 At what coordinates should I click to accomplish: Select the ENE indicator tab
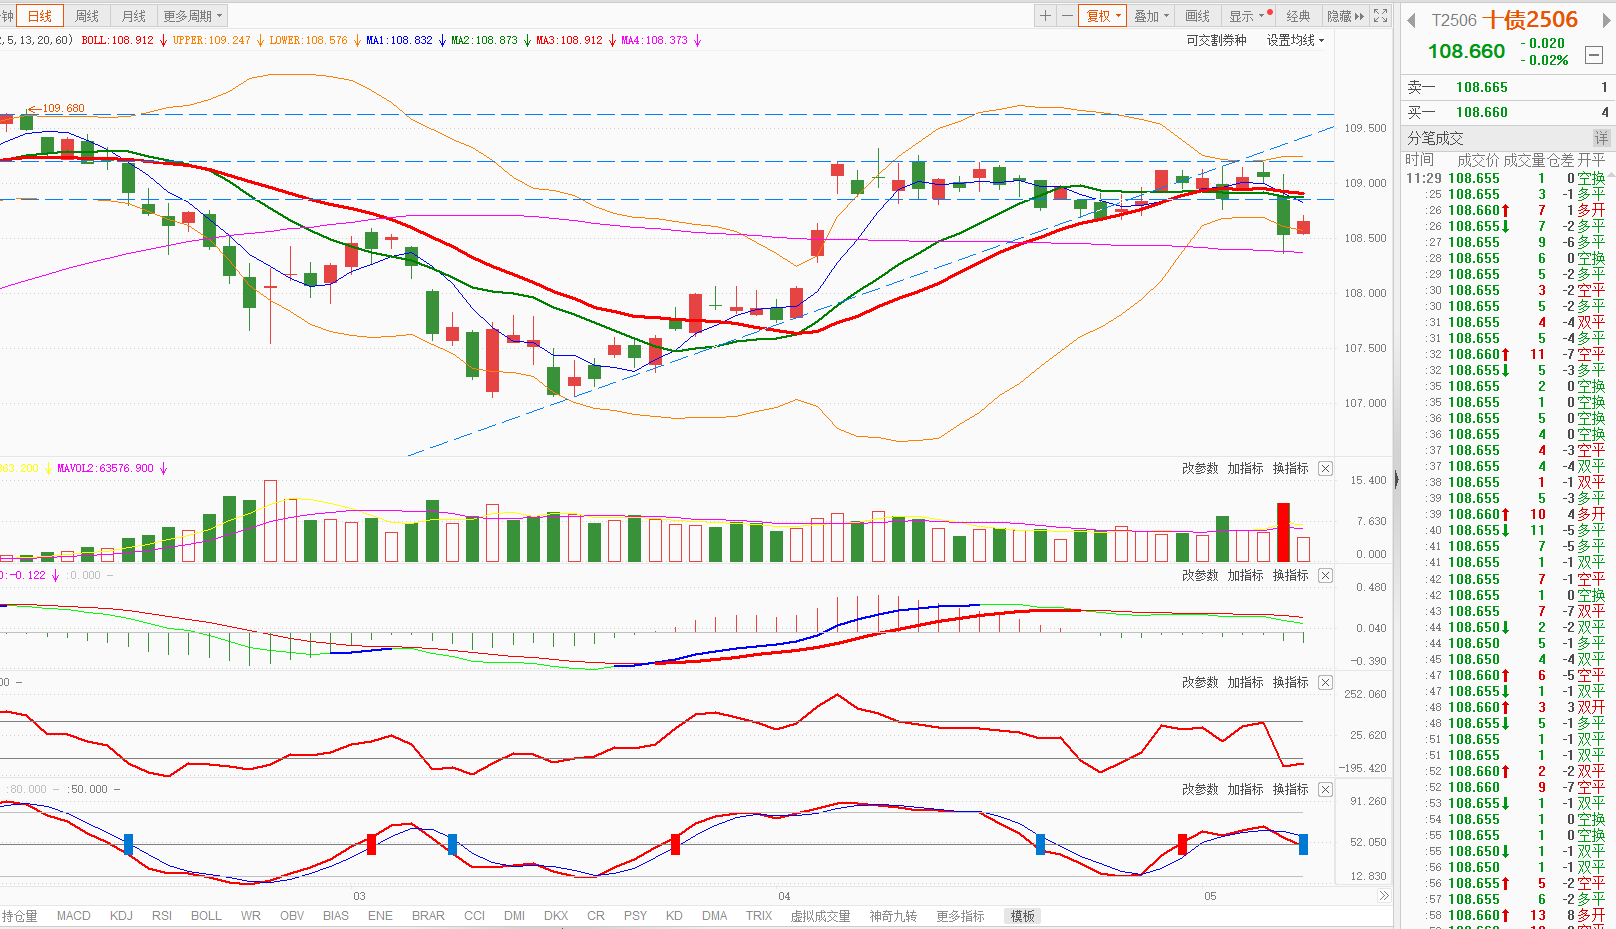point(380,916)
